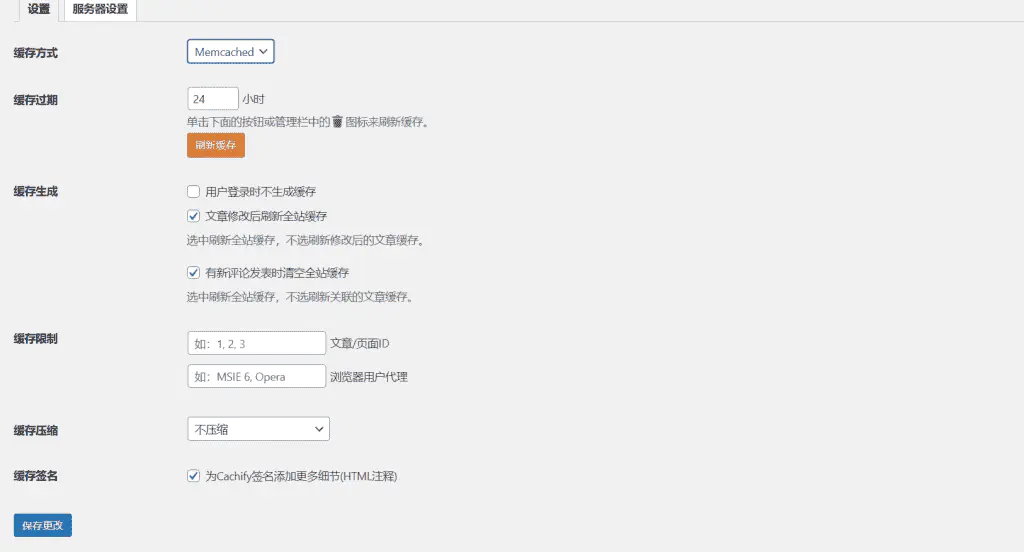This screenshot has height=552, width=1024.
Task: Click the trash icon in the hint text
Action: tap(338, 122)
